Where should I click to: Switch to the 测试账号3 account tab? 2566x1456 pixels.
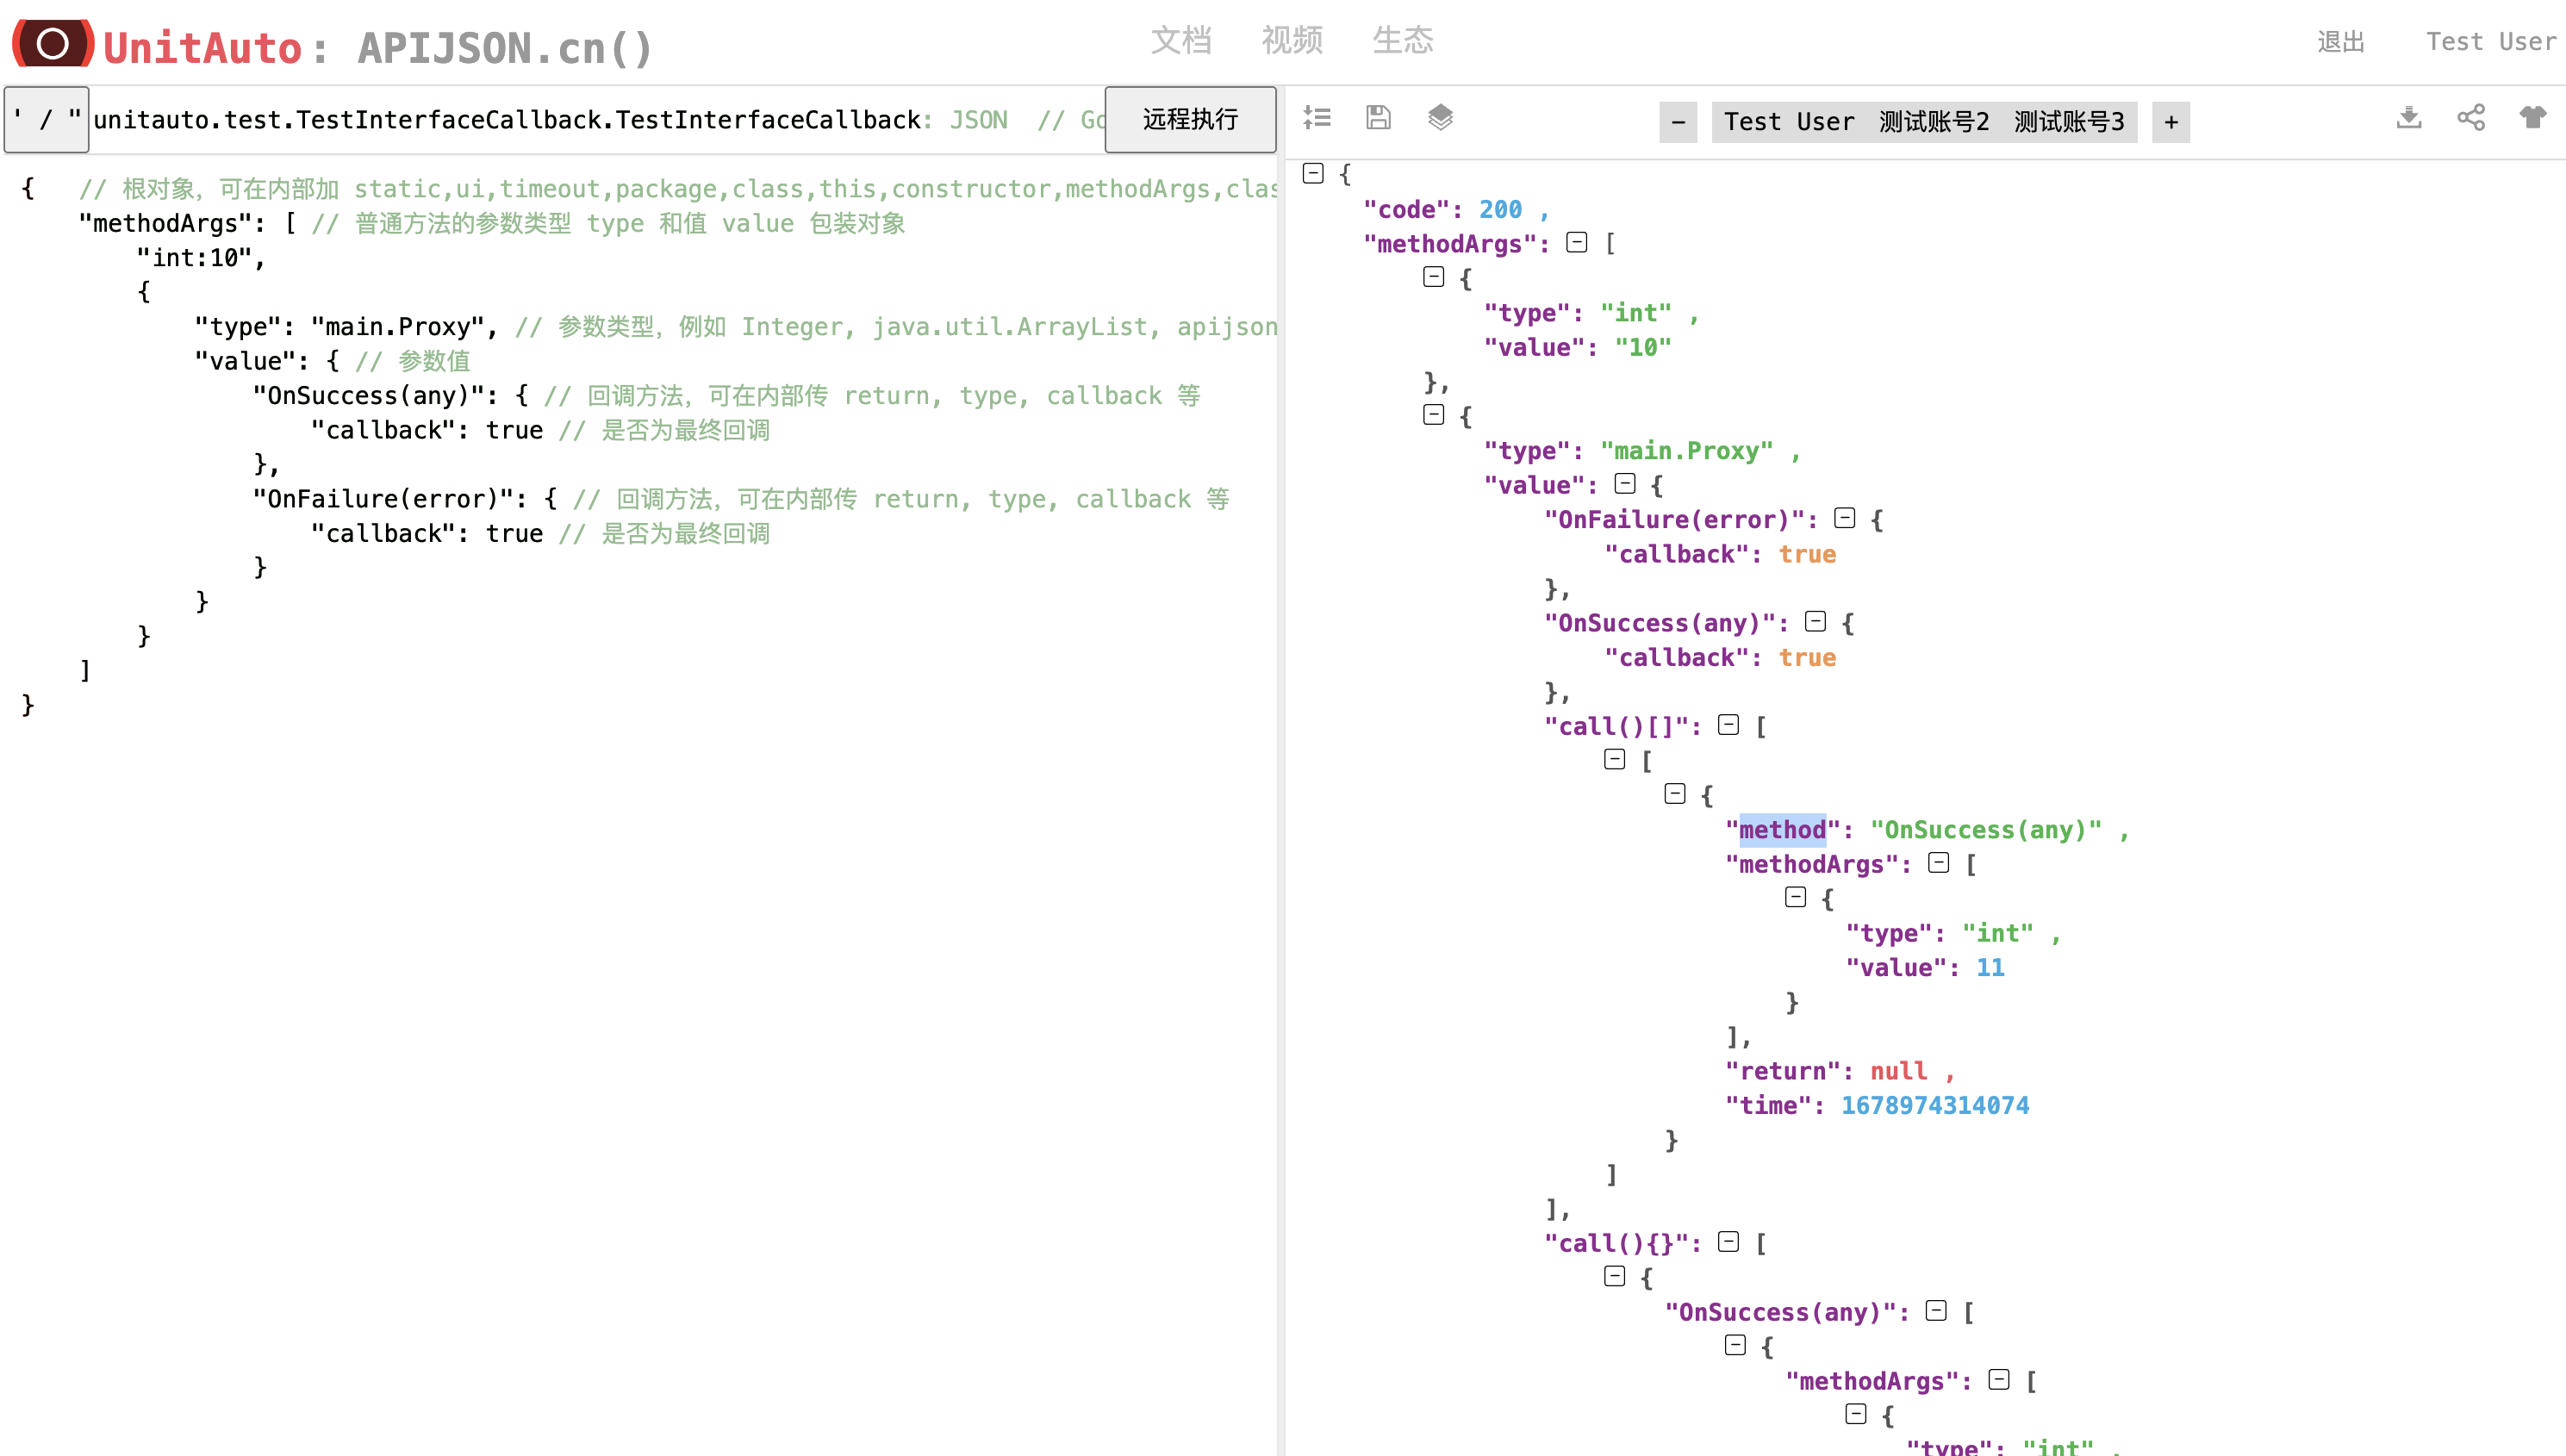[2069, 122]
